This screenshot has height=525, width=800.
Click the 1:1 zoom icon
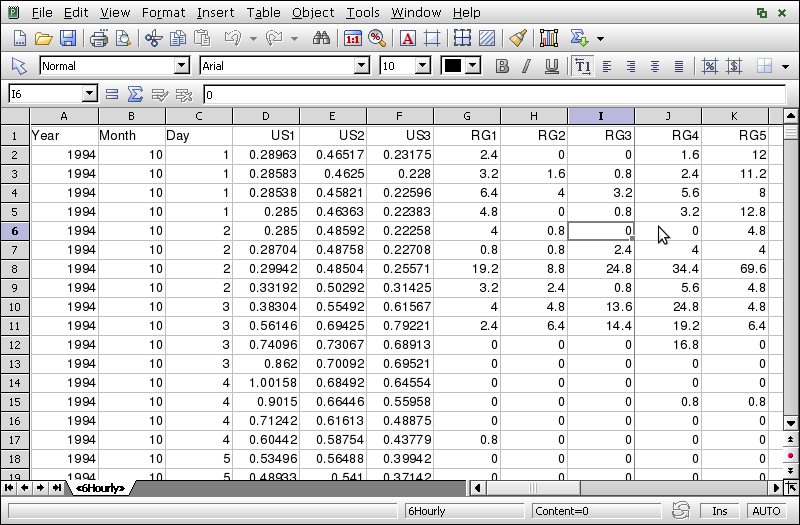(x=353, y=38)
